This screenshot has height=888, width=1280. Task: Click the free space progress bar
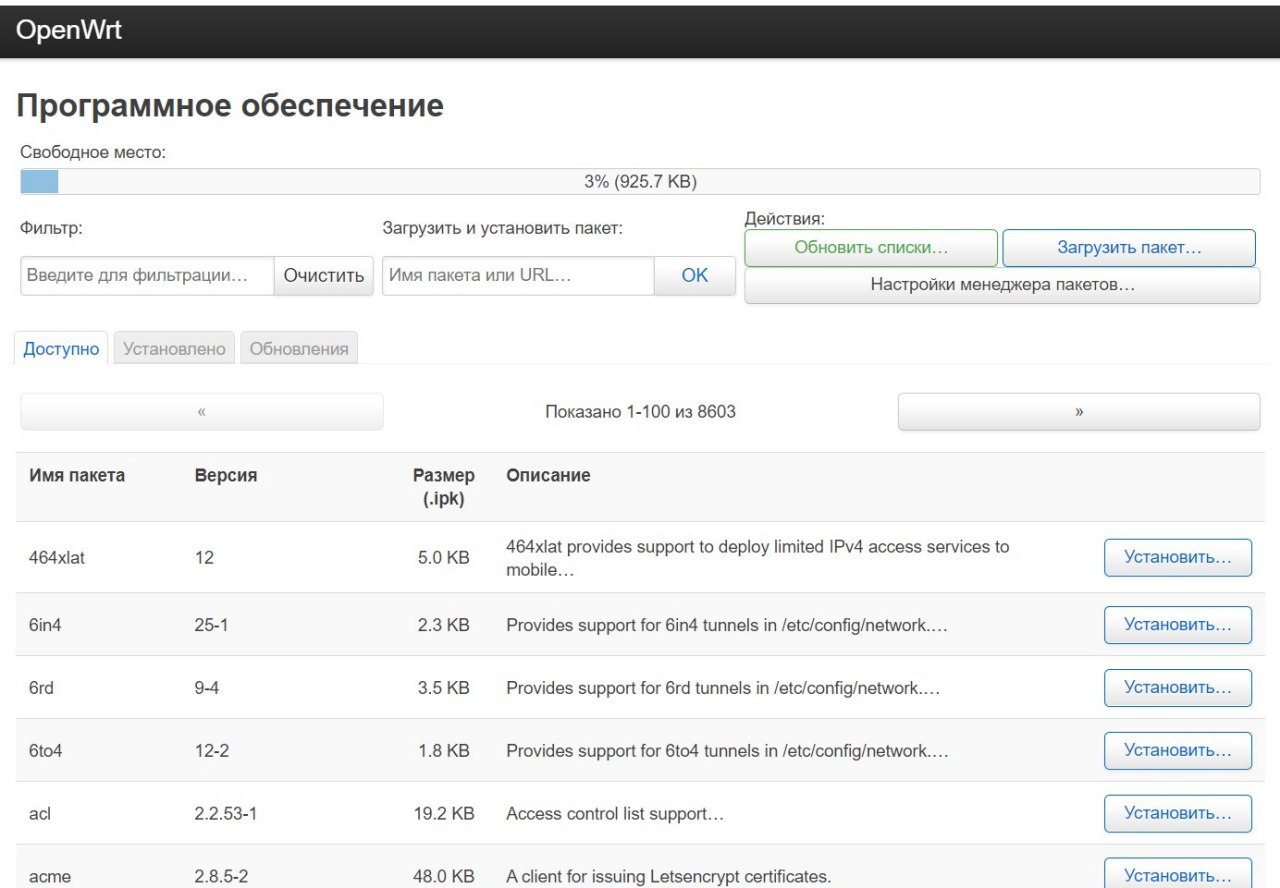coord(640,182)
